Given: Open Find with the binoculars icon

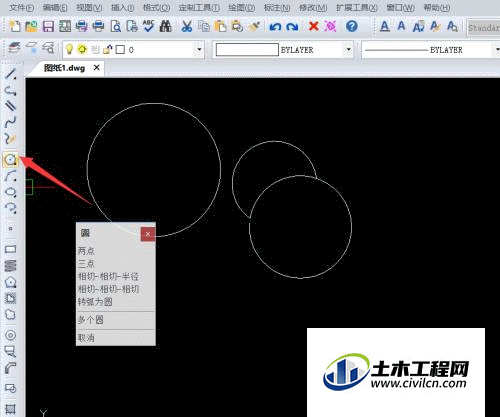Looking at the screenshot, I should click(165, 26).
